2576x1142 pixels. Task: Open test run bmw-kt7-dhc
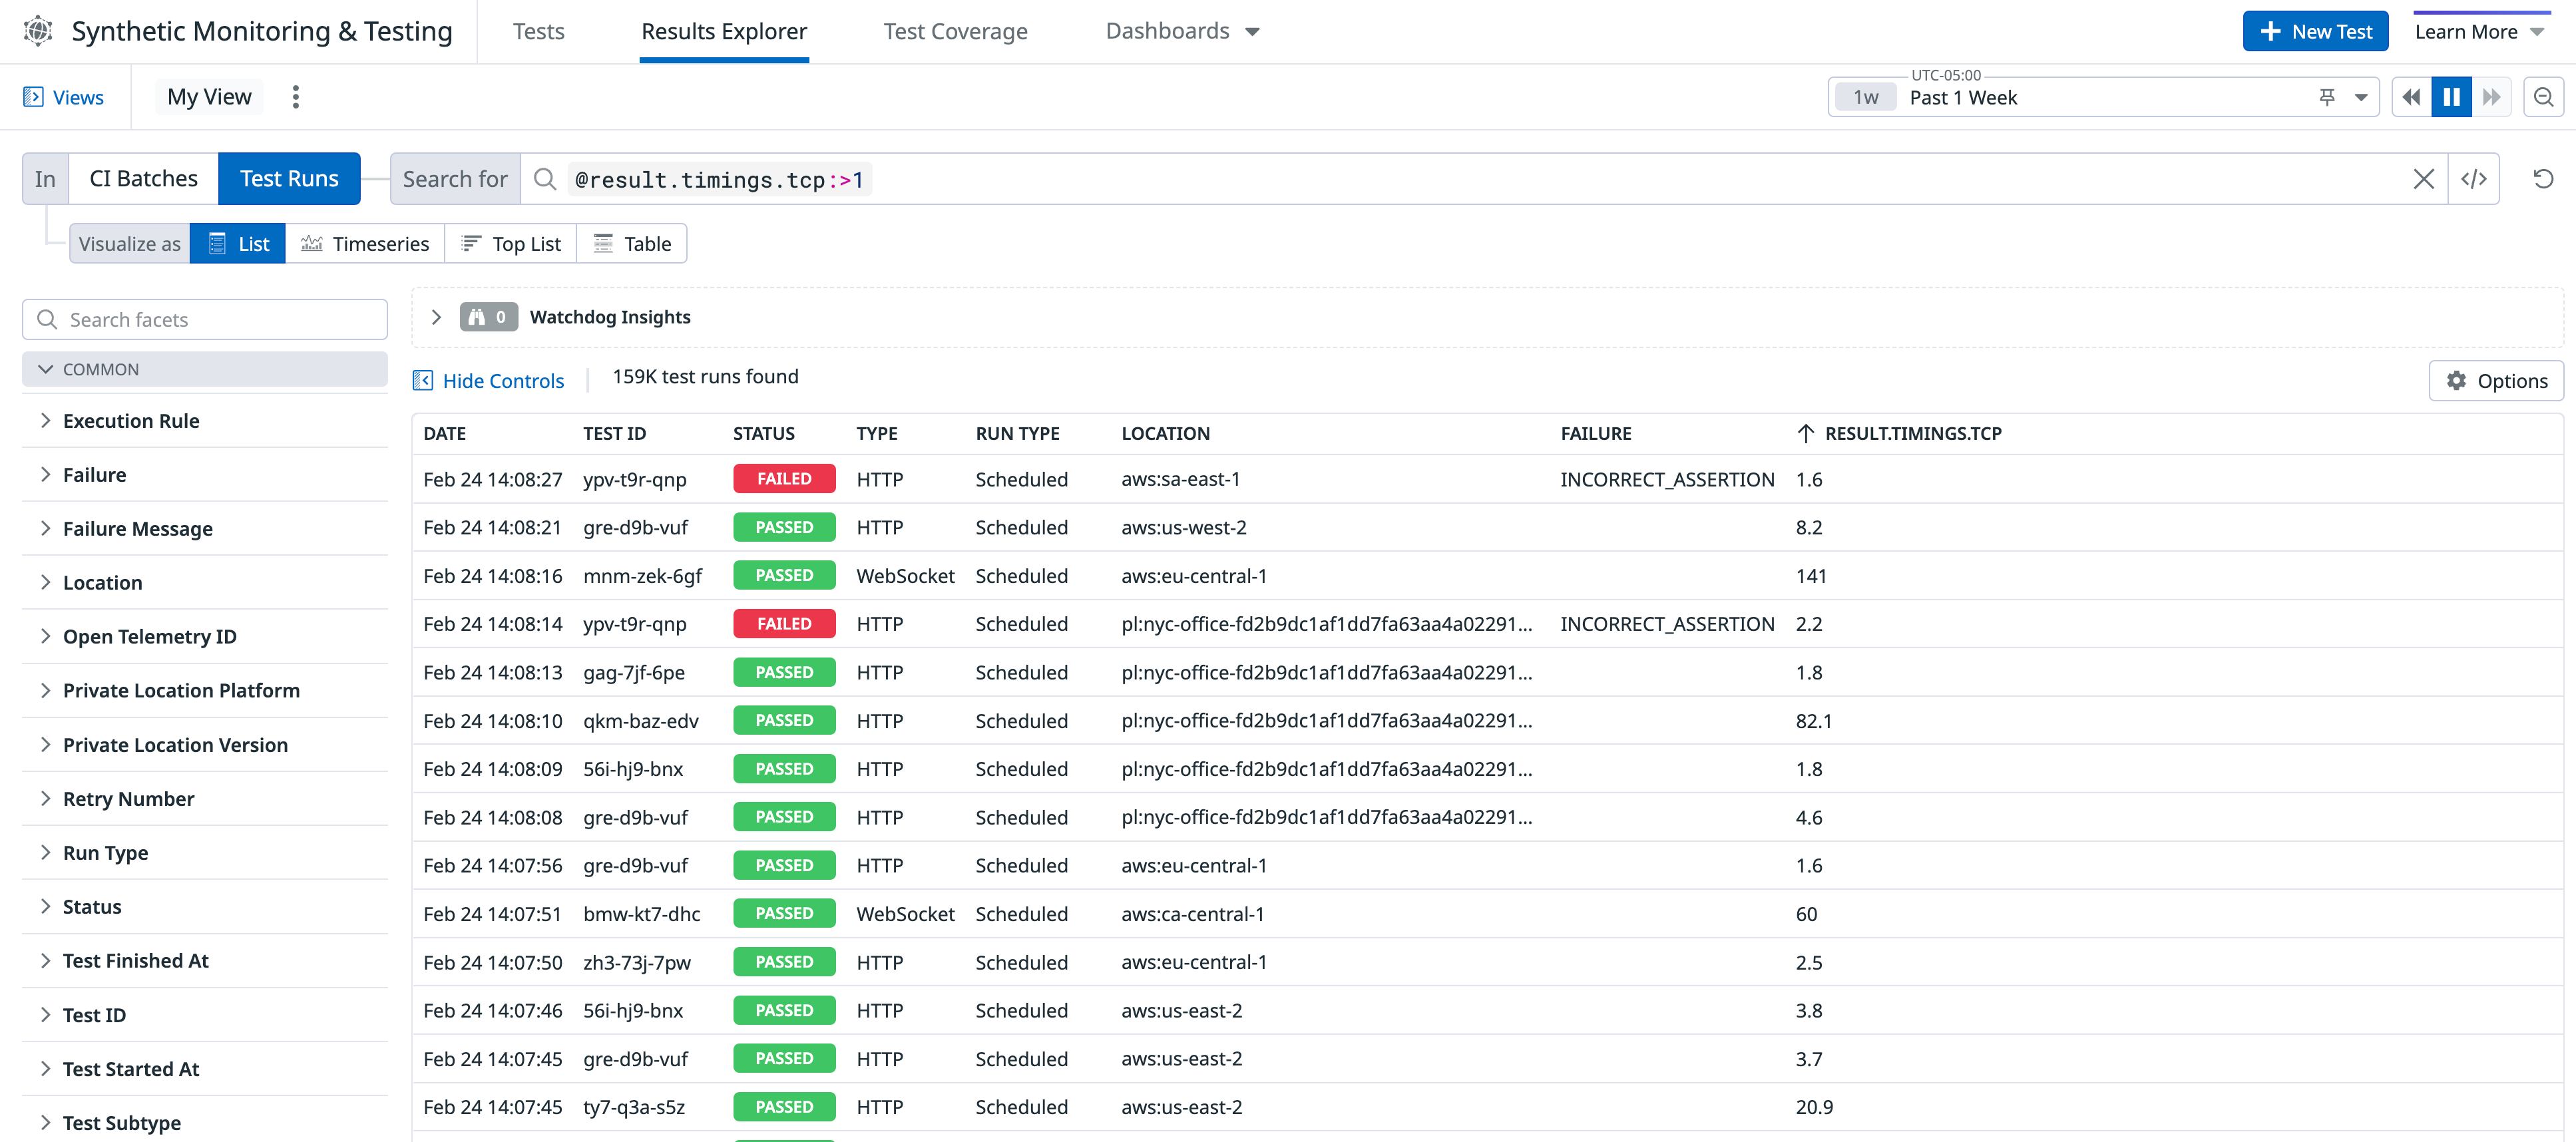point(1487,914)
